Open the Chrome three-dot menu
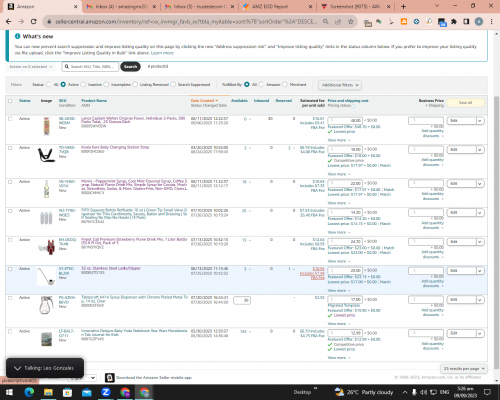Viewport: 500px width, 400px height. 491,21
